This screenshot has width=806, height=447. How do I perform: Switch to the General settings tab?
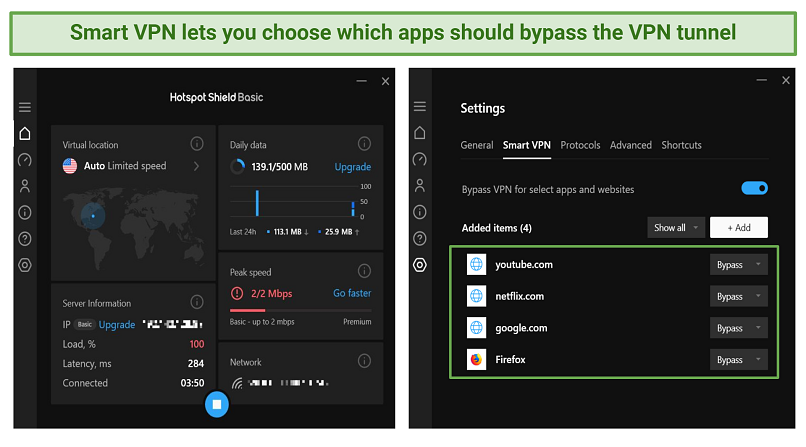pyautogui.click(x=477, y=145)
